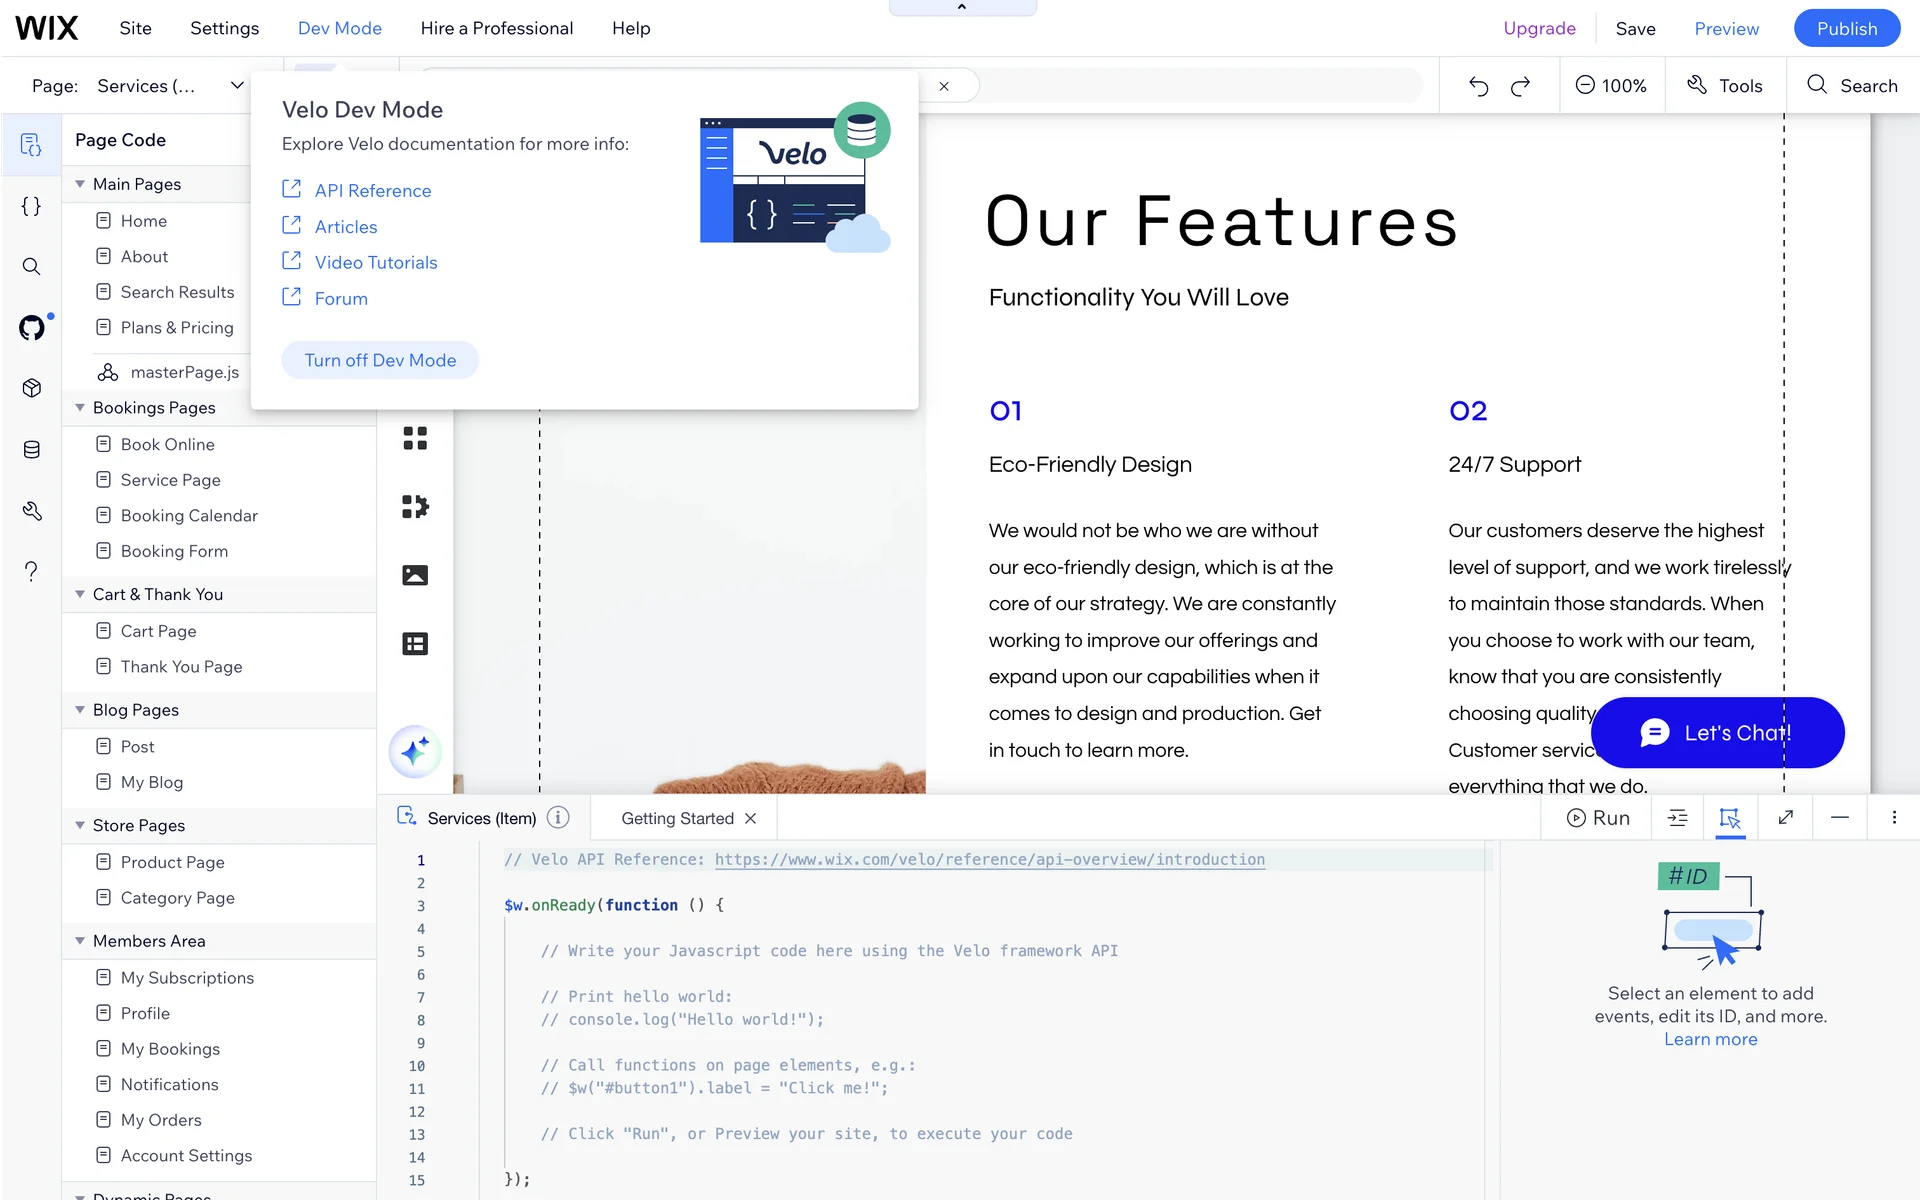Click the format code icon
Screen dimensions: 1920x1200
[1677, 818]
